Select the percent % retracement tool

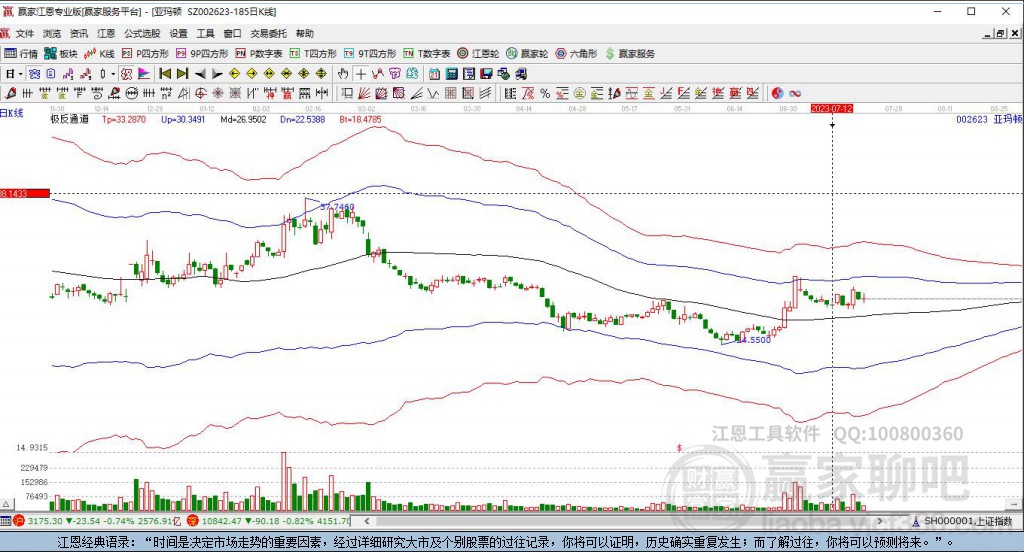tap(545, 93)
